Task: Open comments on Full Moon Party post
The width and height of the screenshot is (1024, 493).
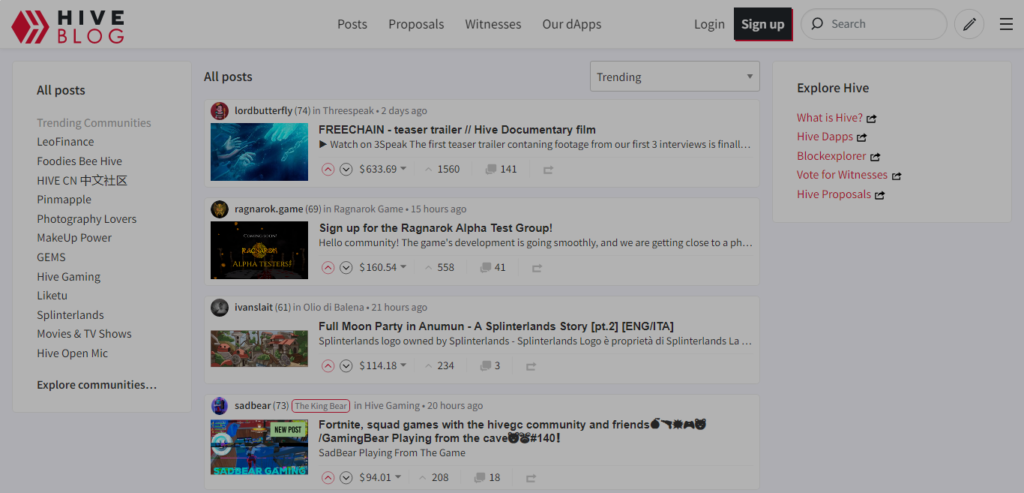Action: pos(490,366)
